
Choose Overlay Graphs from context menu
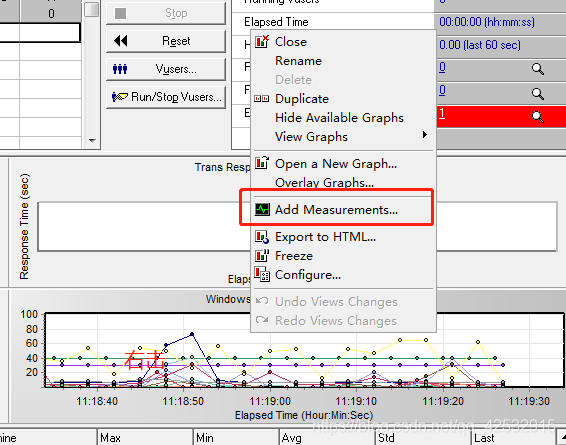(324, 182)
